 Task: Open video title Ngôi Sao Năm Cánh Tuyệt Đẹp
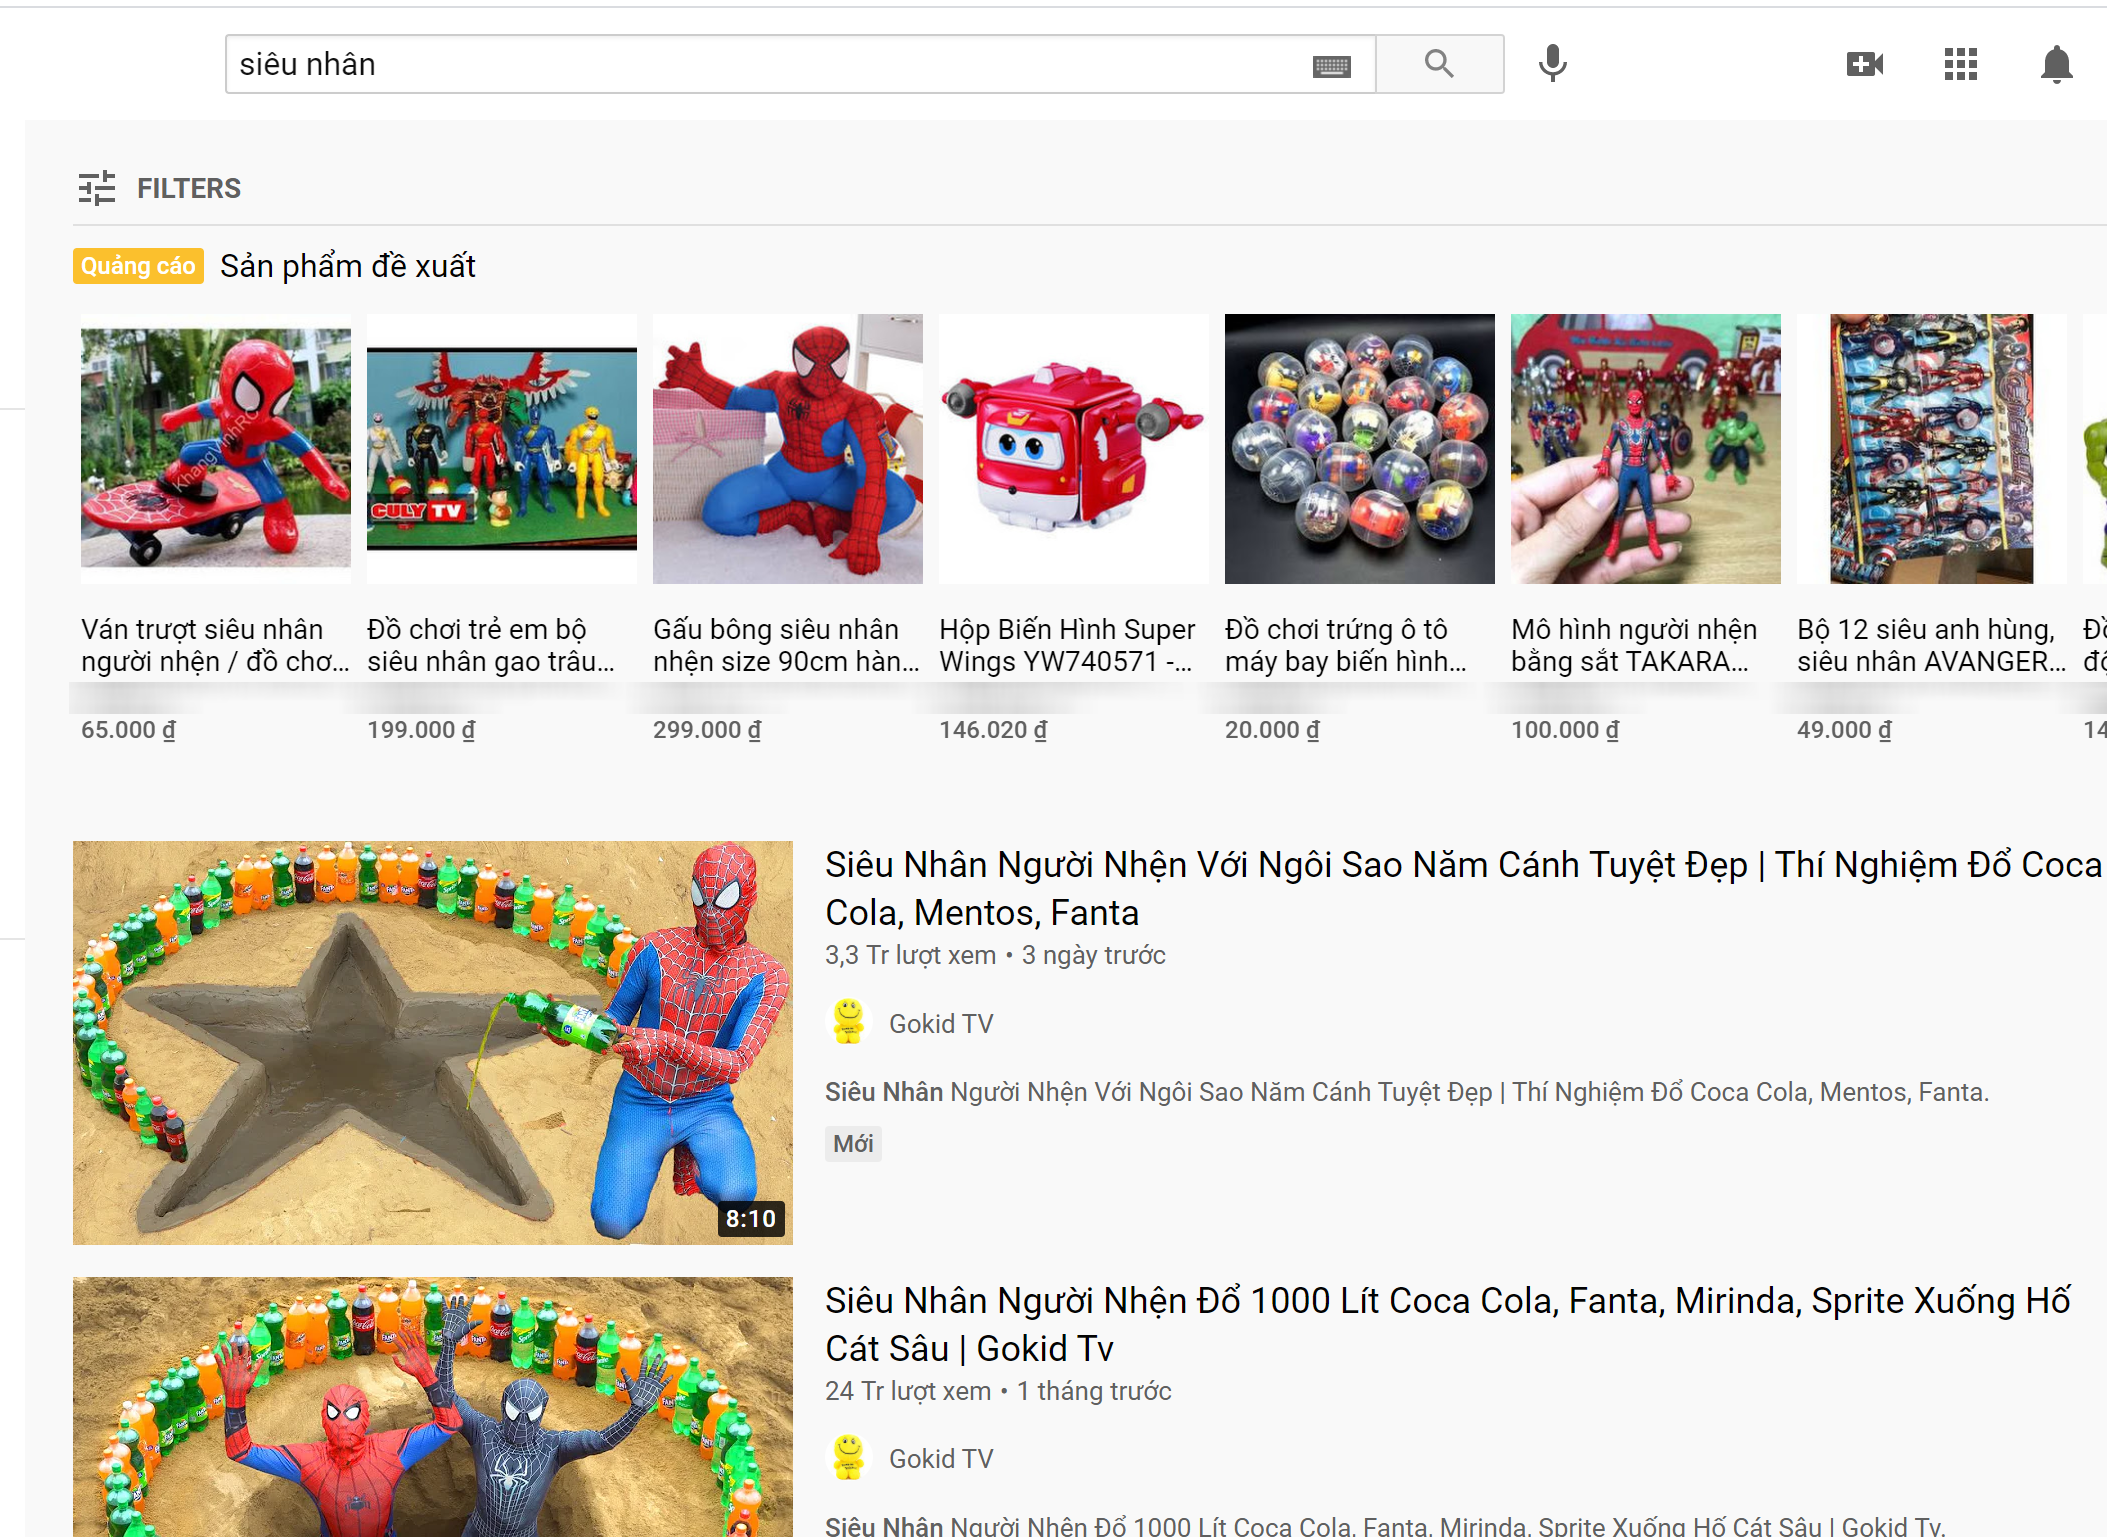click(1463, 888)
